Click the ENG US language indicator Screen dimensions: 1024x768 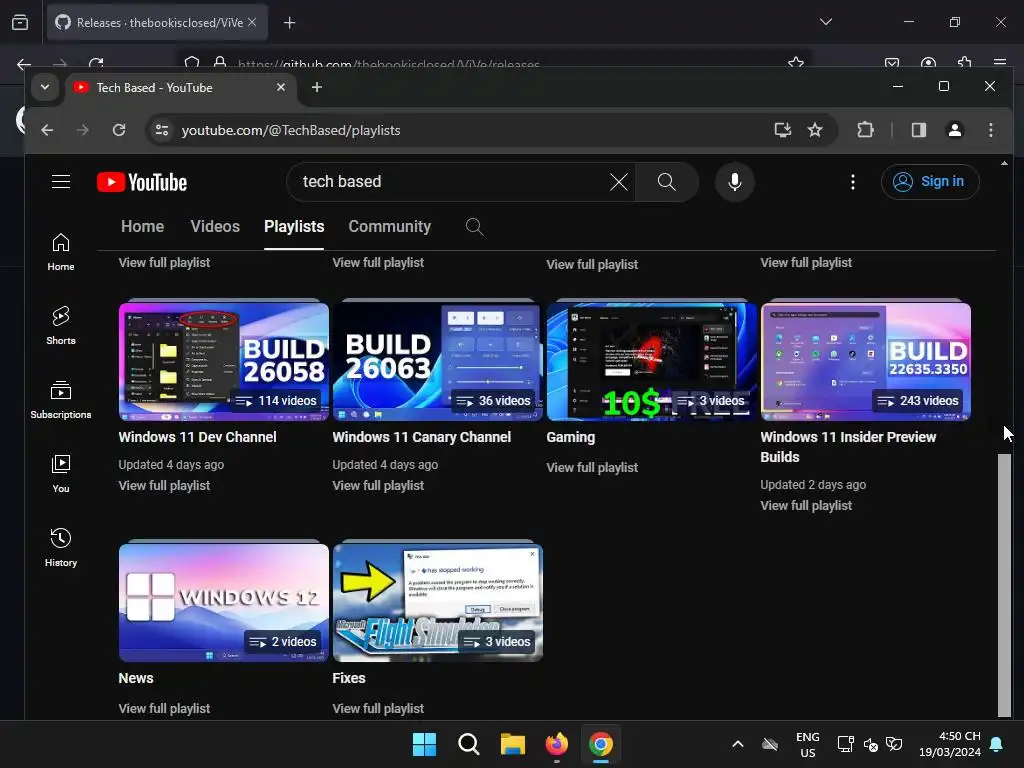pyautogui.click(x=807, y=744)
